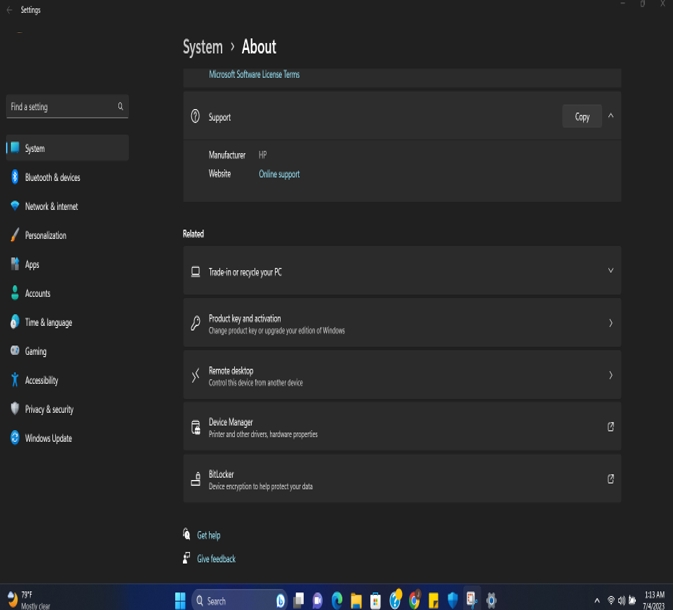Click the Device Manager icon
Screen dimensions: 674x610
[x=196, y=427]
